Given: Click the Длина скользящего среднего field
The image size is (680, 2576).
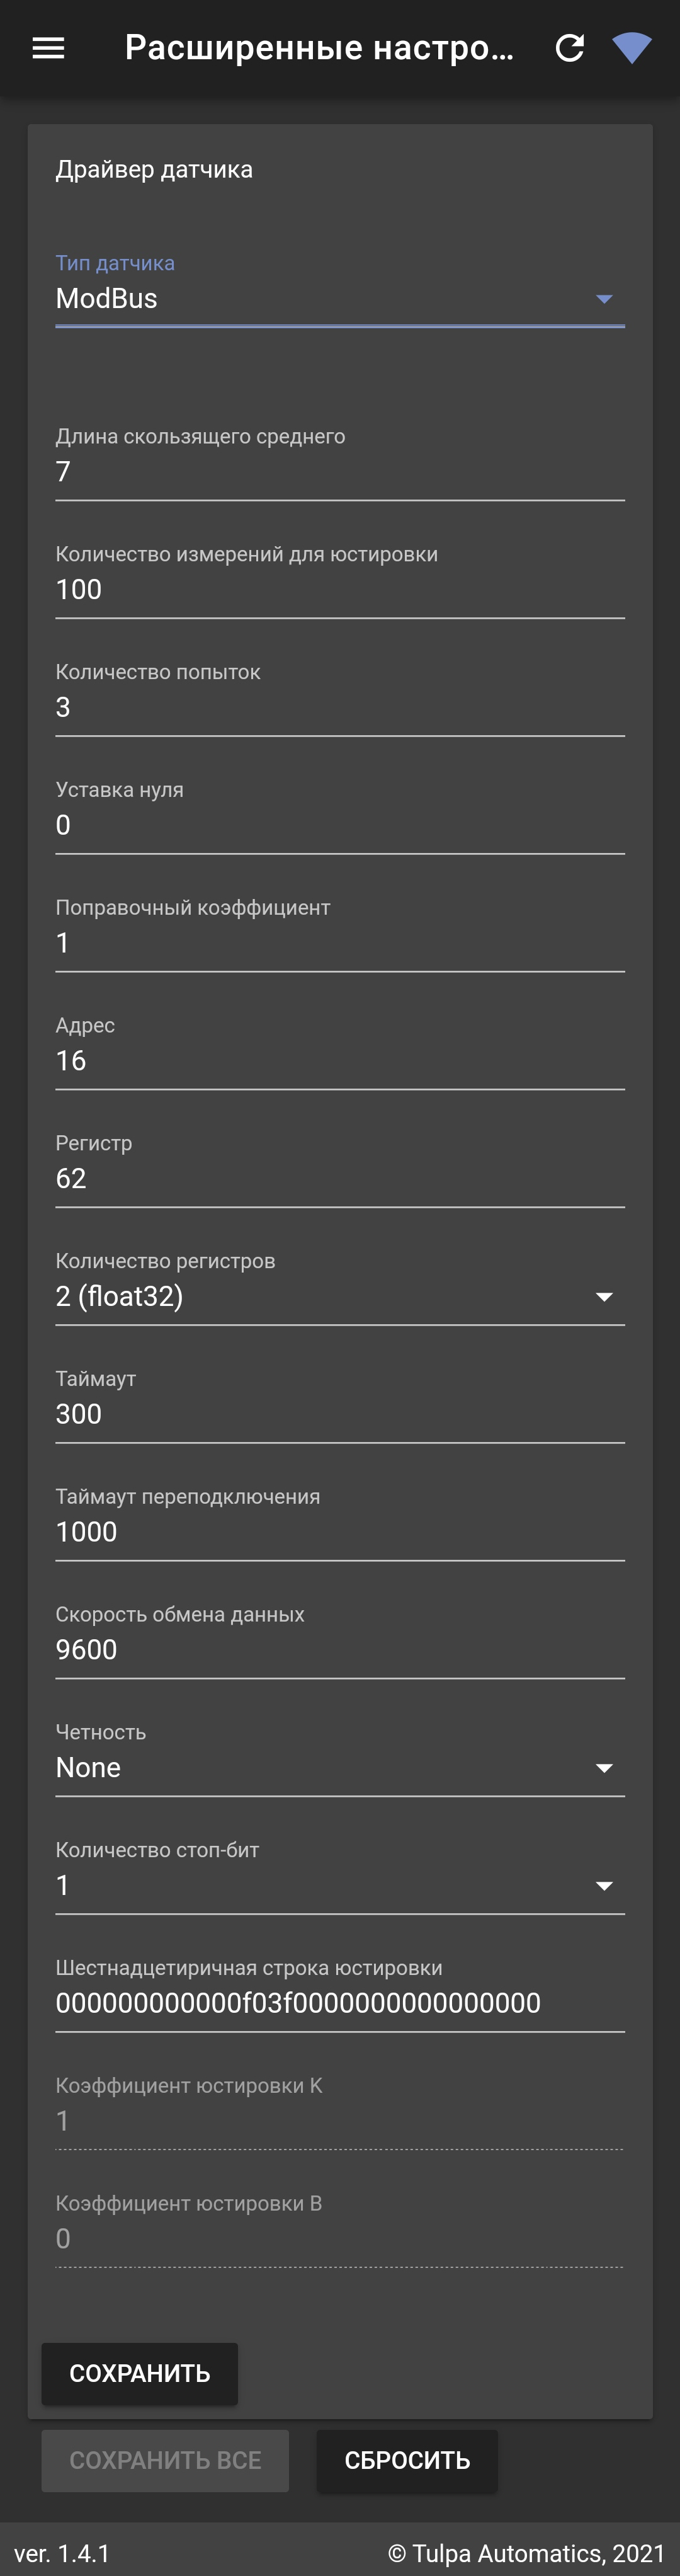Looking at the screenshot, I should 340,471.
